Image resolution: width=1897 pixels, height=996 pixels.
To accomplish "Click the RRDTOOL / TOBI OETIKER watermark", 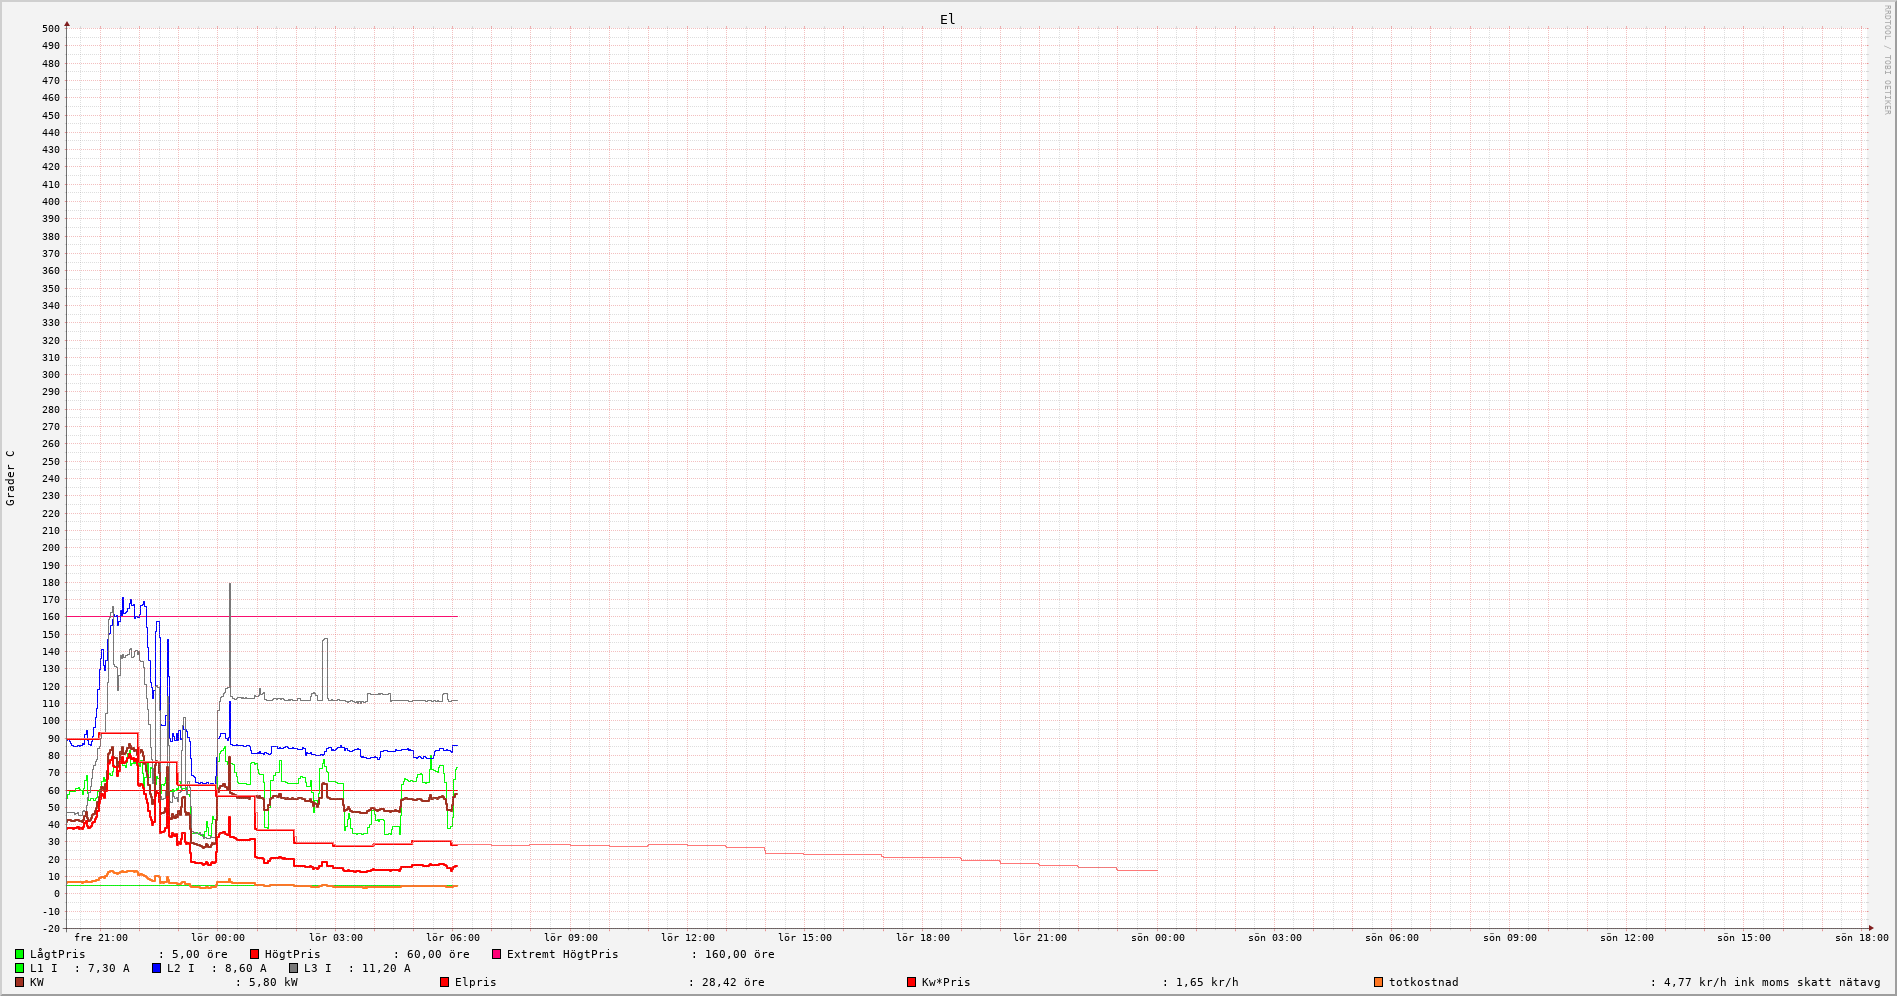I will point(1887,60).
